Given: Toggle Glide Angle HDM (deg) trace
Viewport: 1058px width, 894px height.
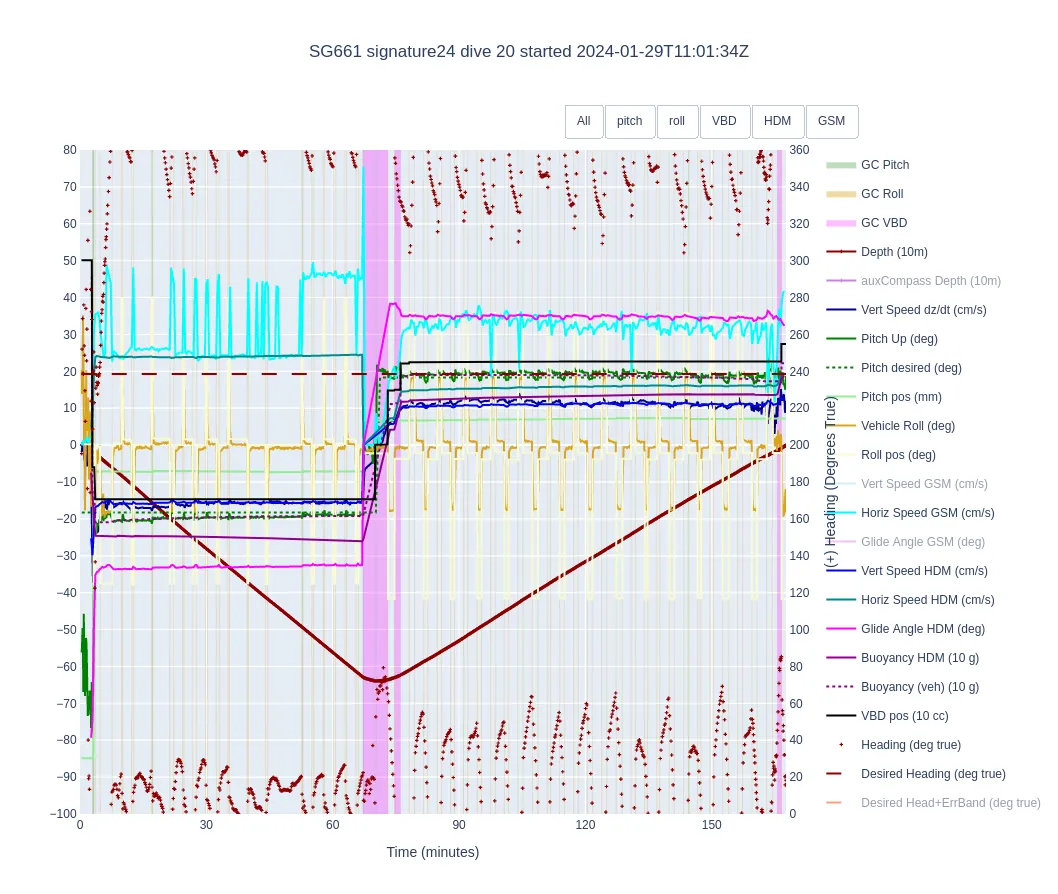Looking at the screenshot, I should click(x=906, y=630).
